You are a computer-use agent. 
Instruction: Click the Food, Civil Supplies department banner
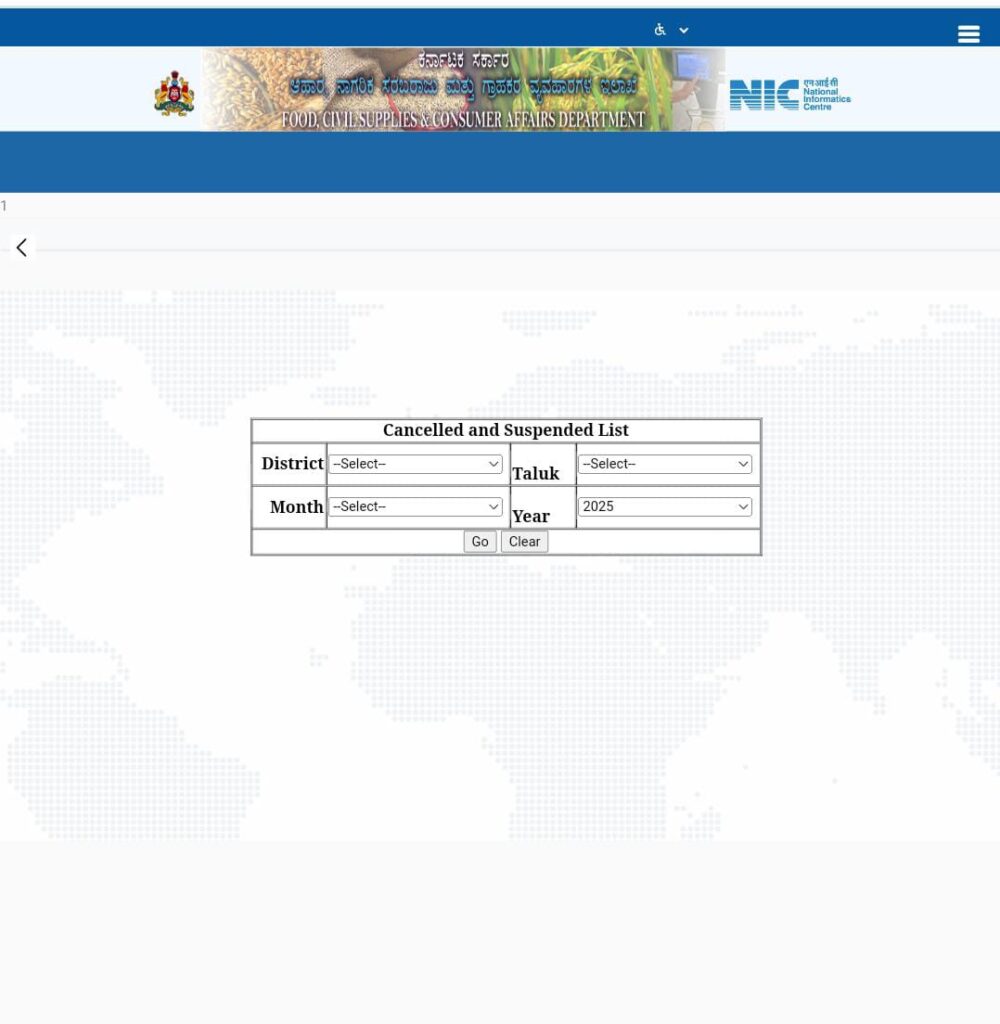coord(463,90)
